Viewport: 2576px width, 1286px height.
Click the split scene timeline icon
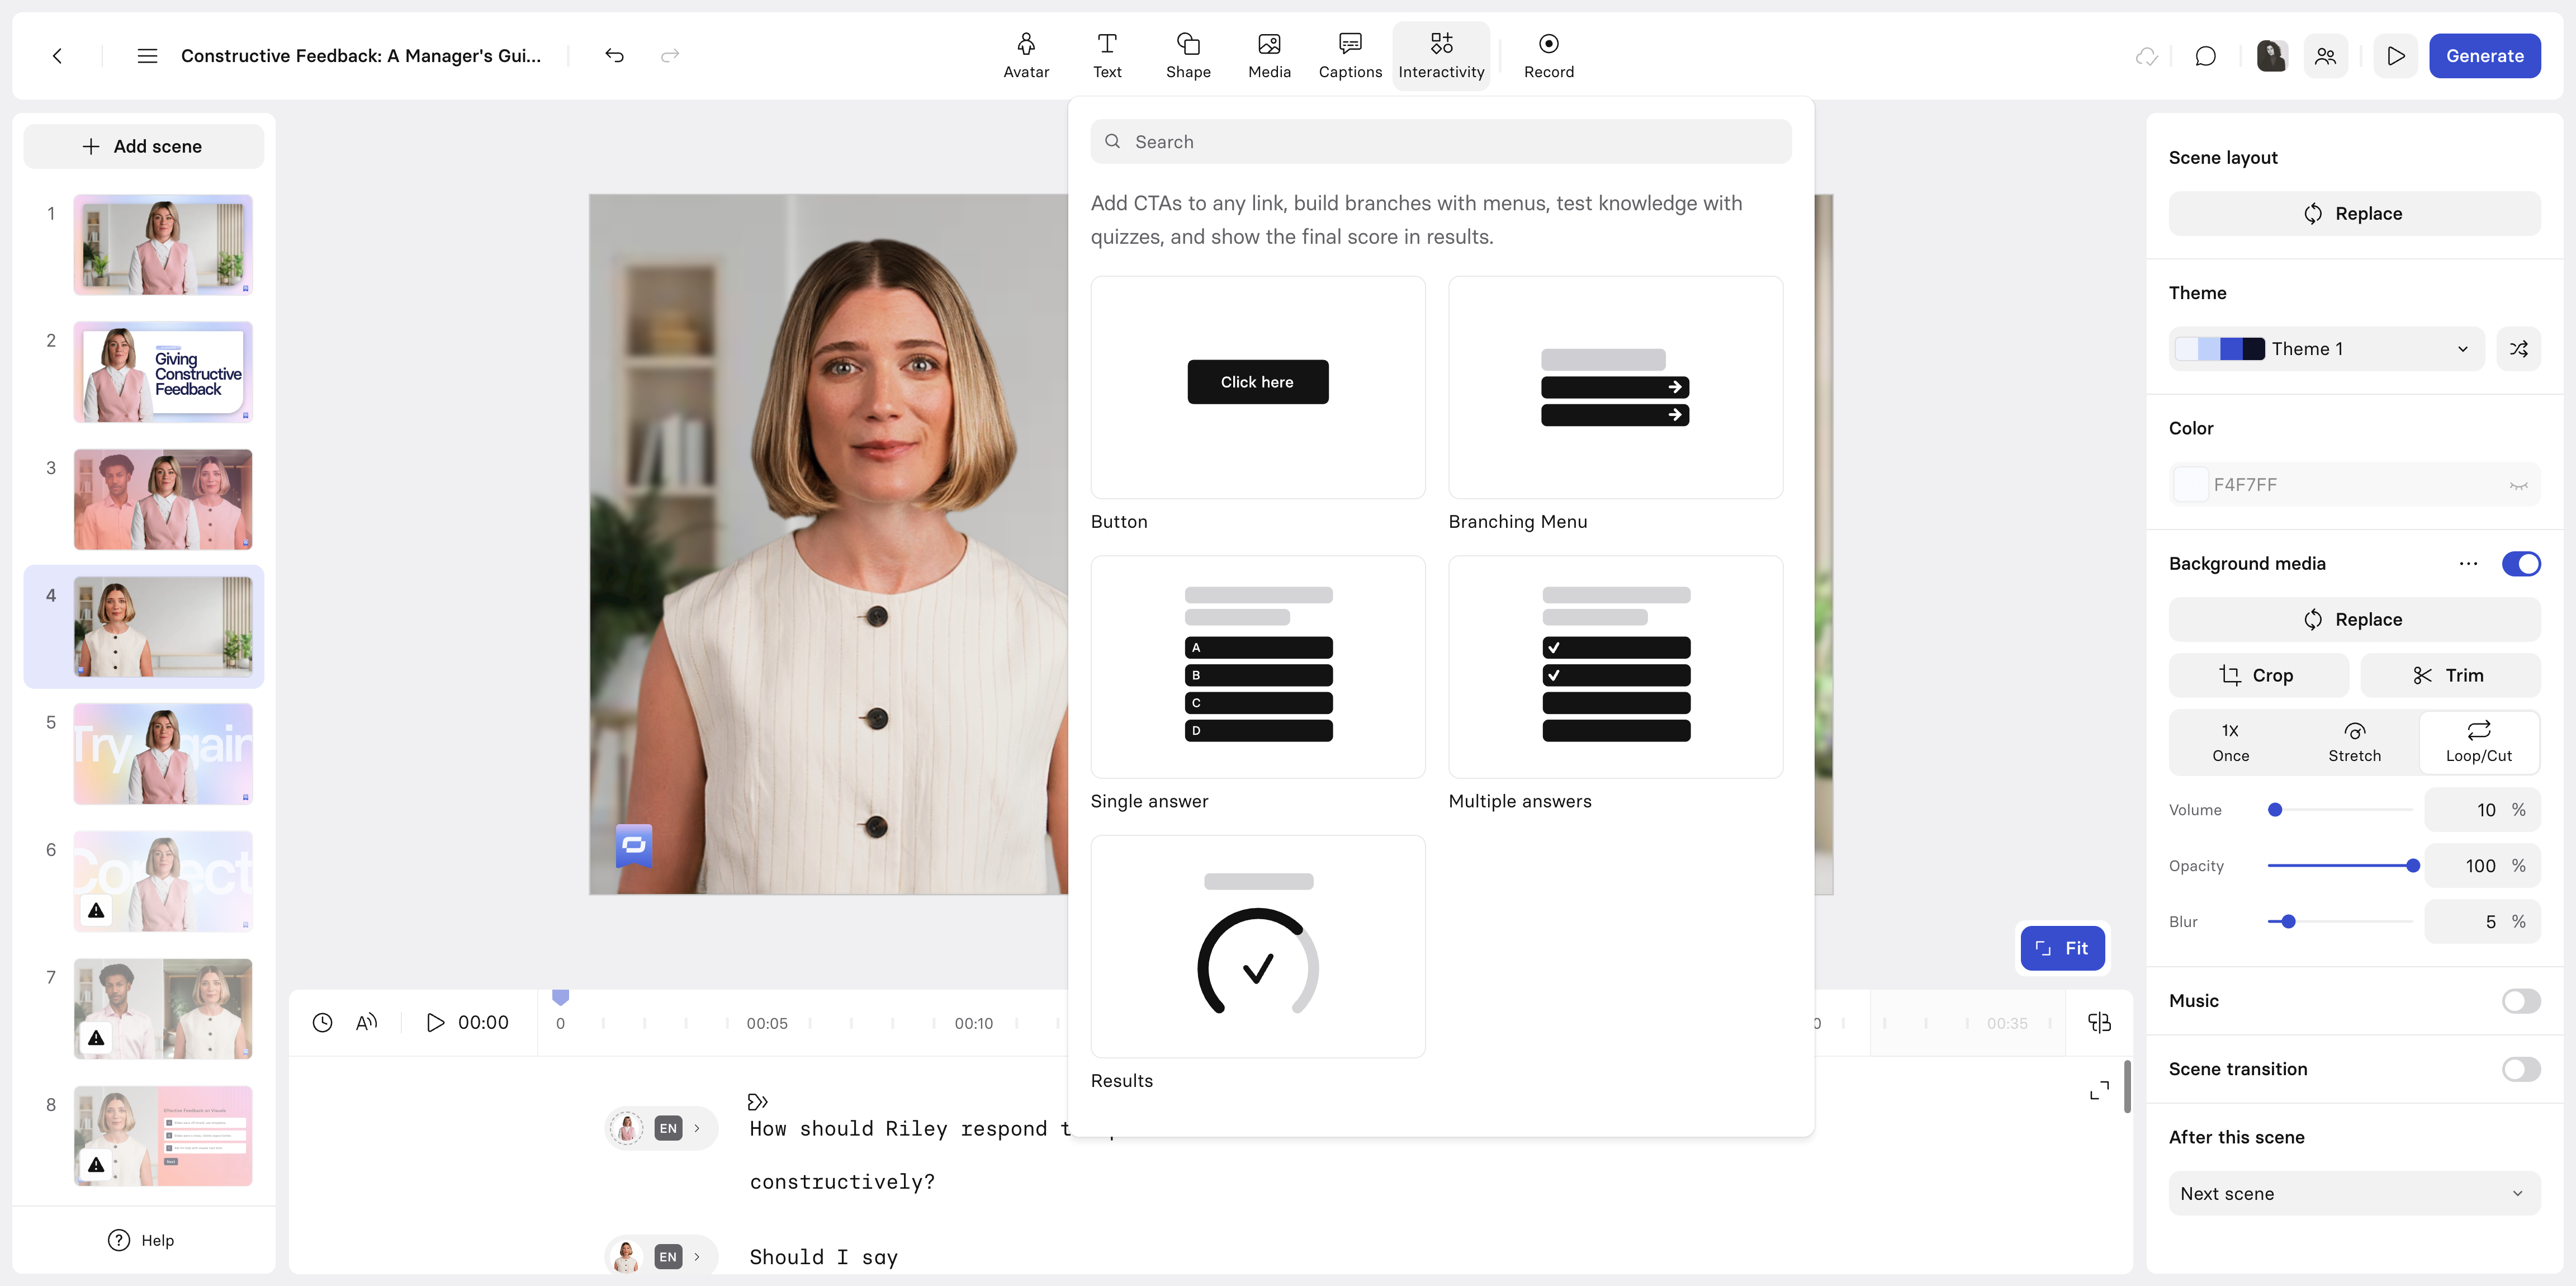(x=2099, y=1022)
